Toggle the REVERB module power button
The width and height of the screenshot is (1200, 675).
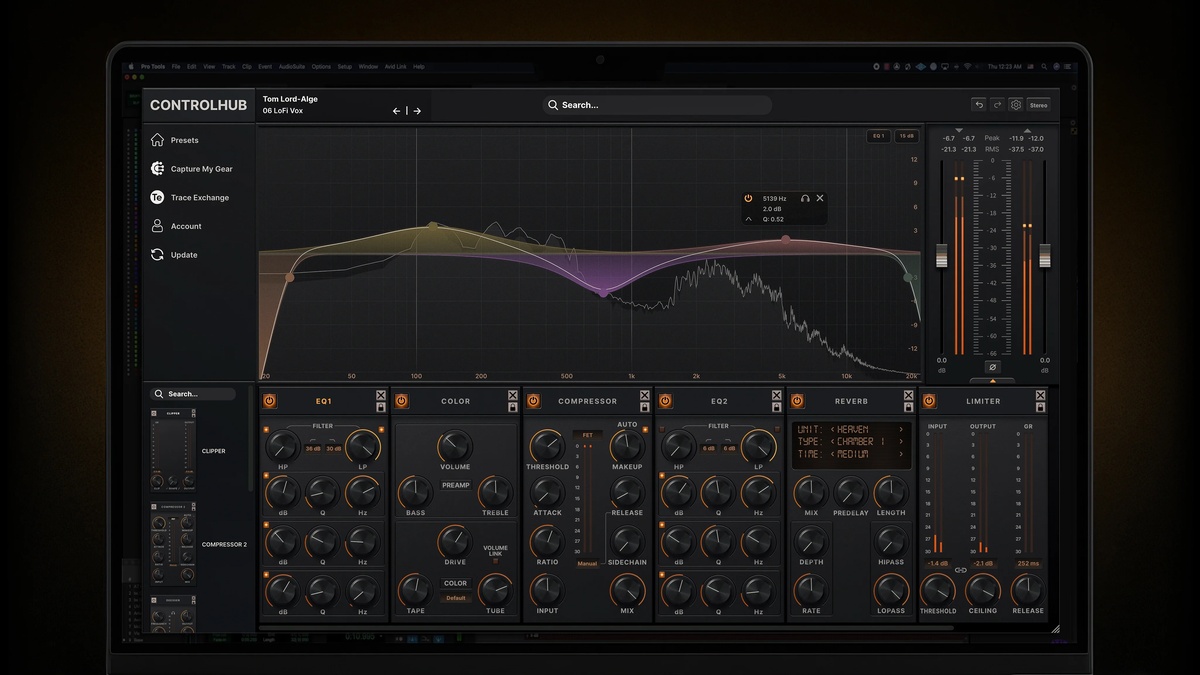798,401
